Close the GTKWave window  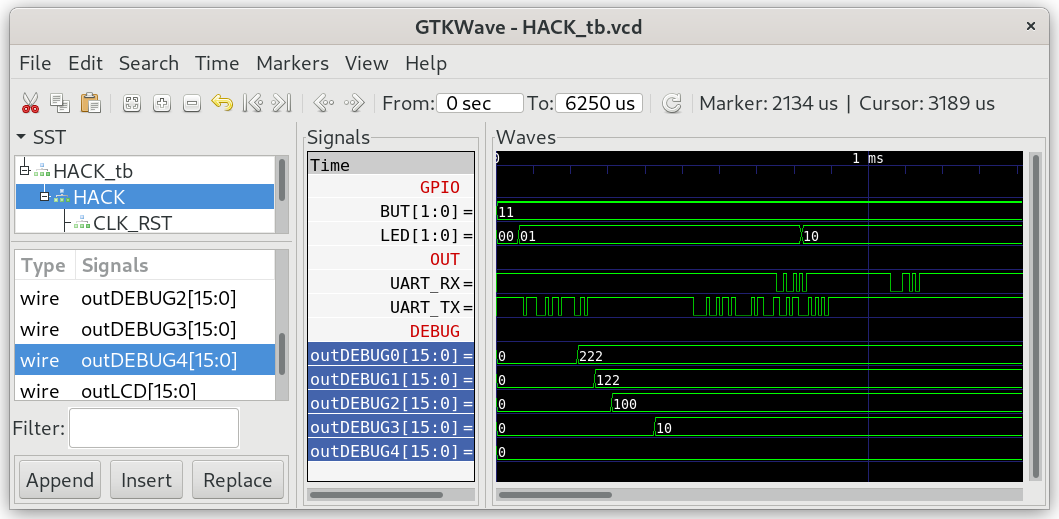1031,26
